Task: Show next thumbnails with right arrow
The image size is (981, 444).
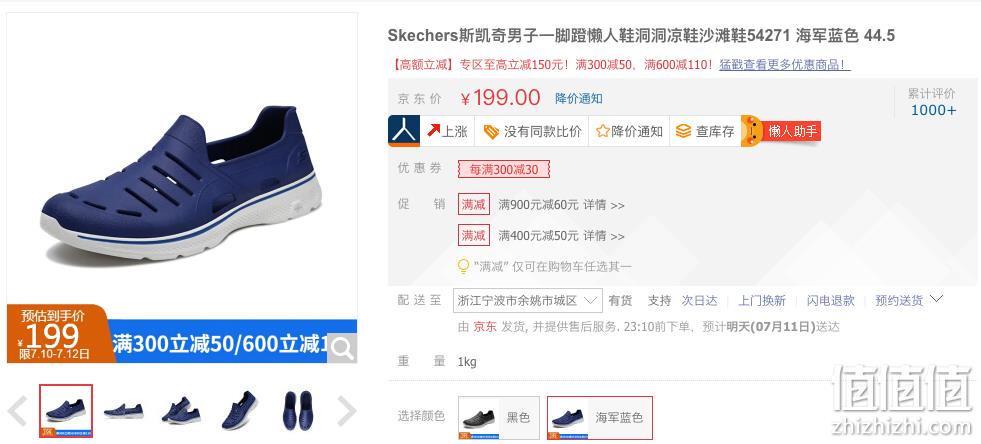Action: (346, 411)
